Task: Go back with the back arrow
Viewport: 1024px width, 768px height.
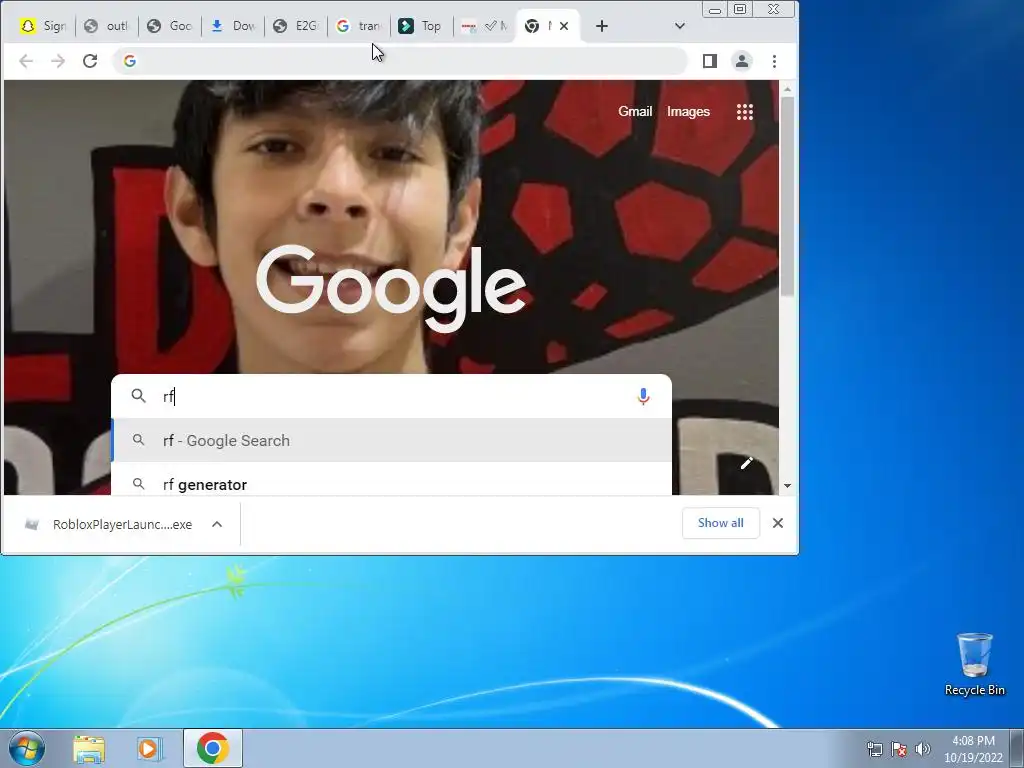Action: (26, 61)
